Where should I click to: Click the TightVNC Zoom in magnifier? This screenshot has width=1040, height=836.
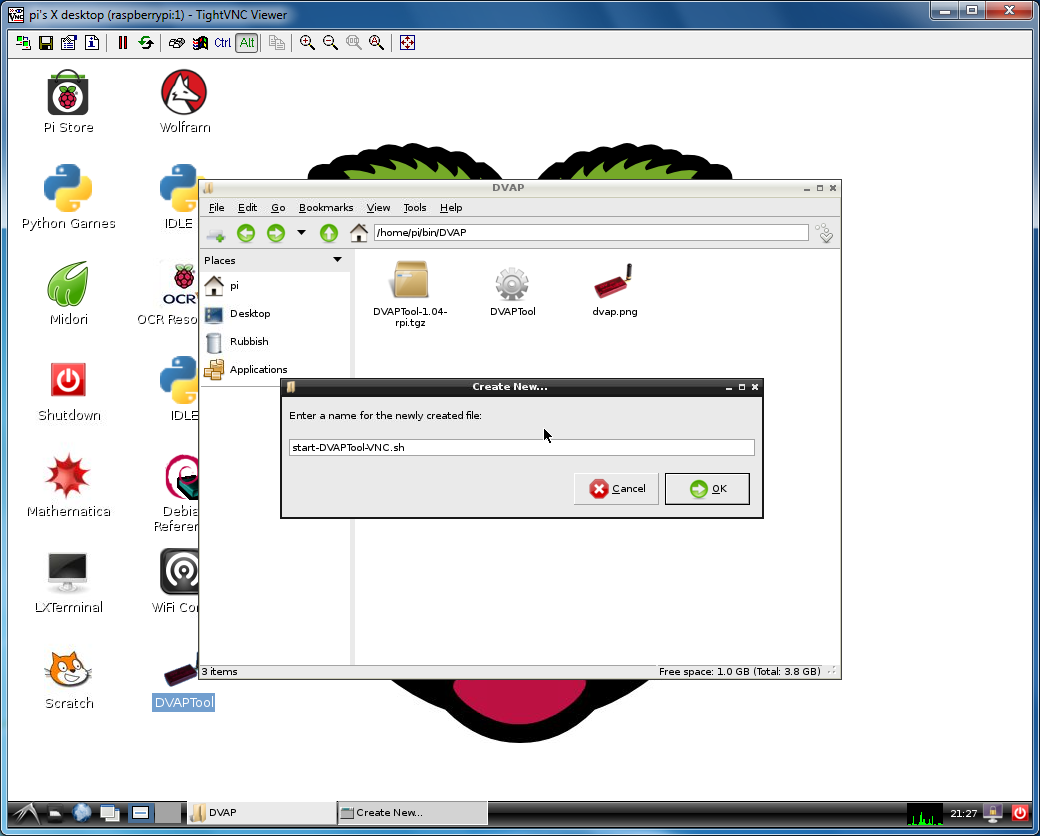pyautogui.click(x=306, y=42)
